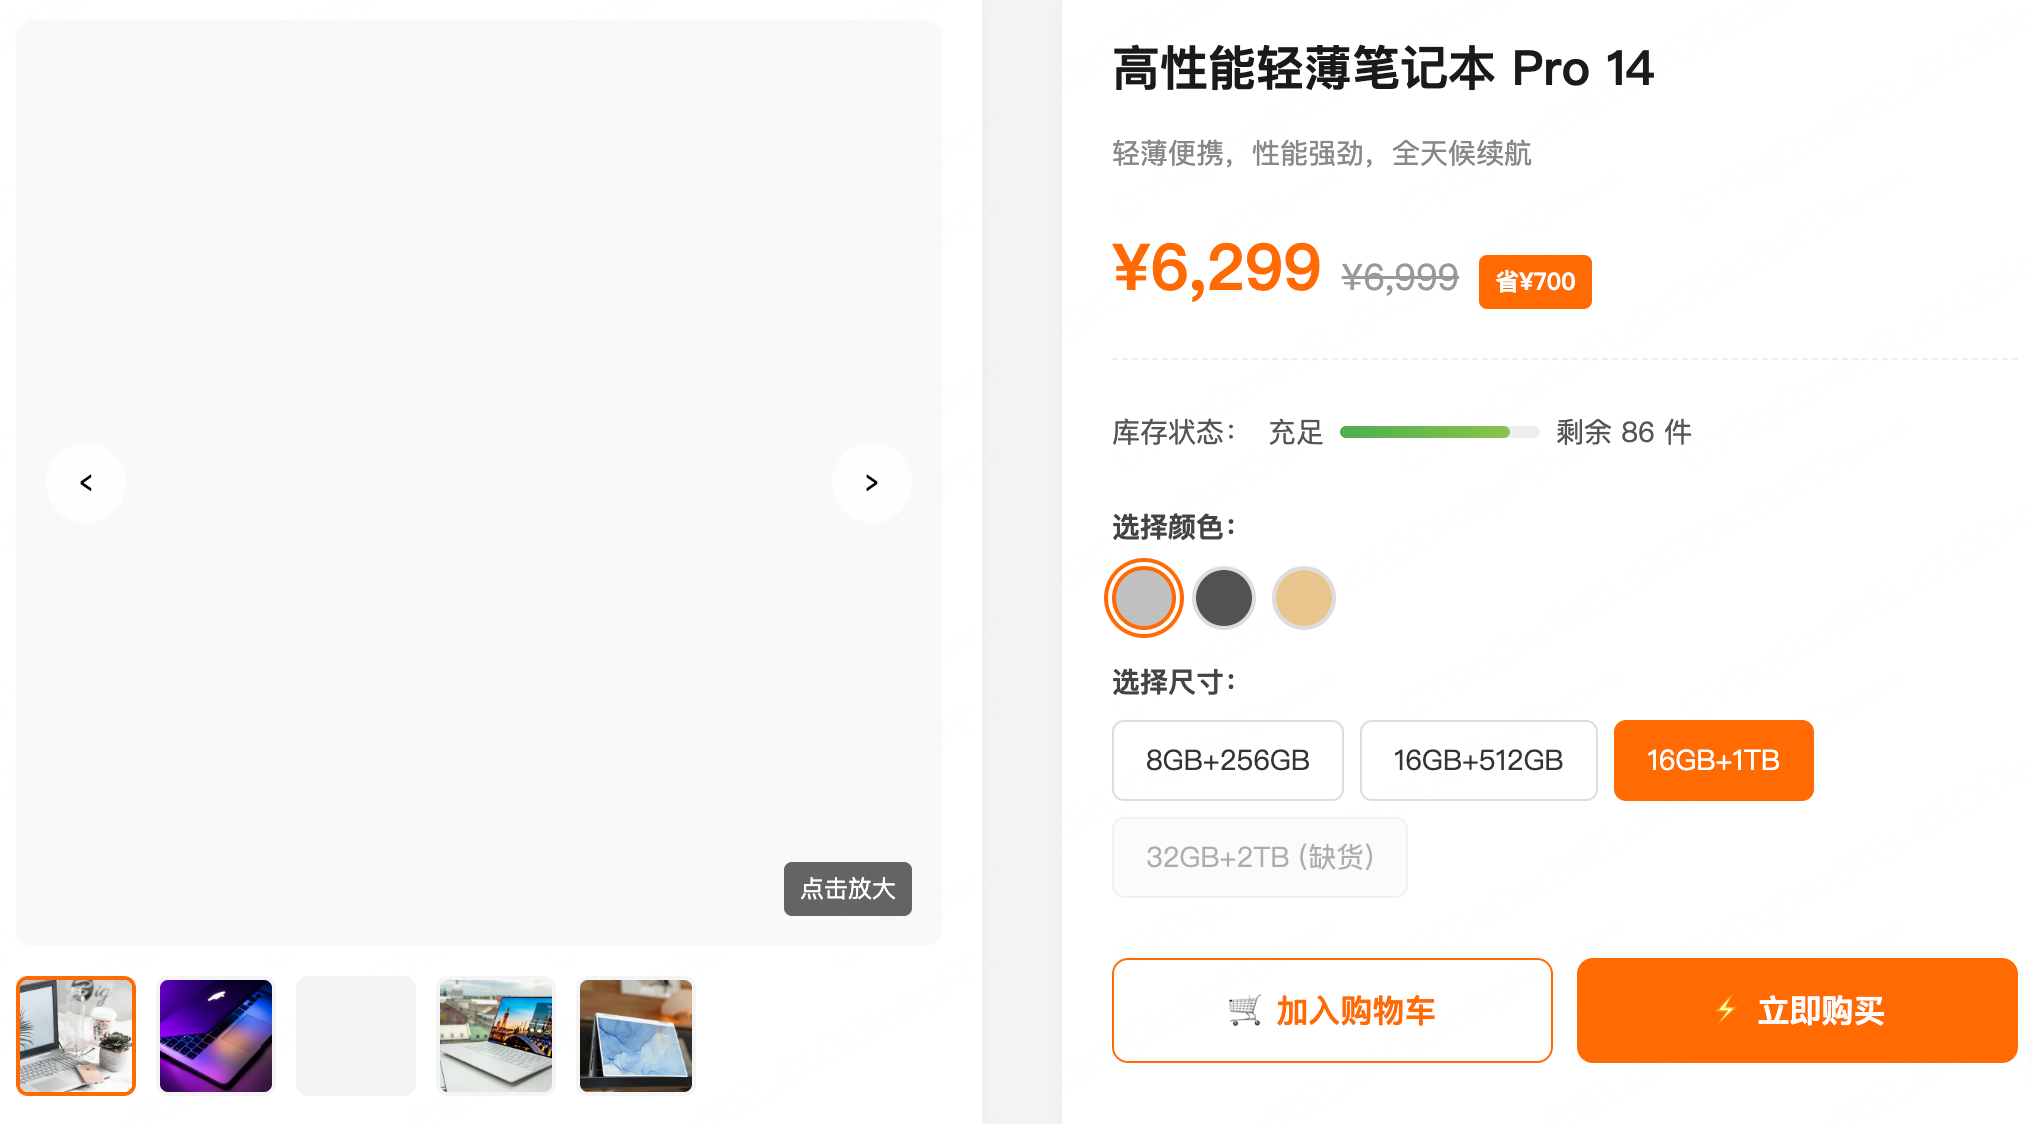Viewport: 2032px width, 1124px height.
Task: Click 点击放大 to enlarge the image
Action: 847,889
